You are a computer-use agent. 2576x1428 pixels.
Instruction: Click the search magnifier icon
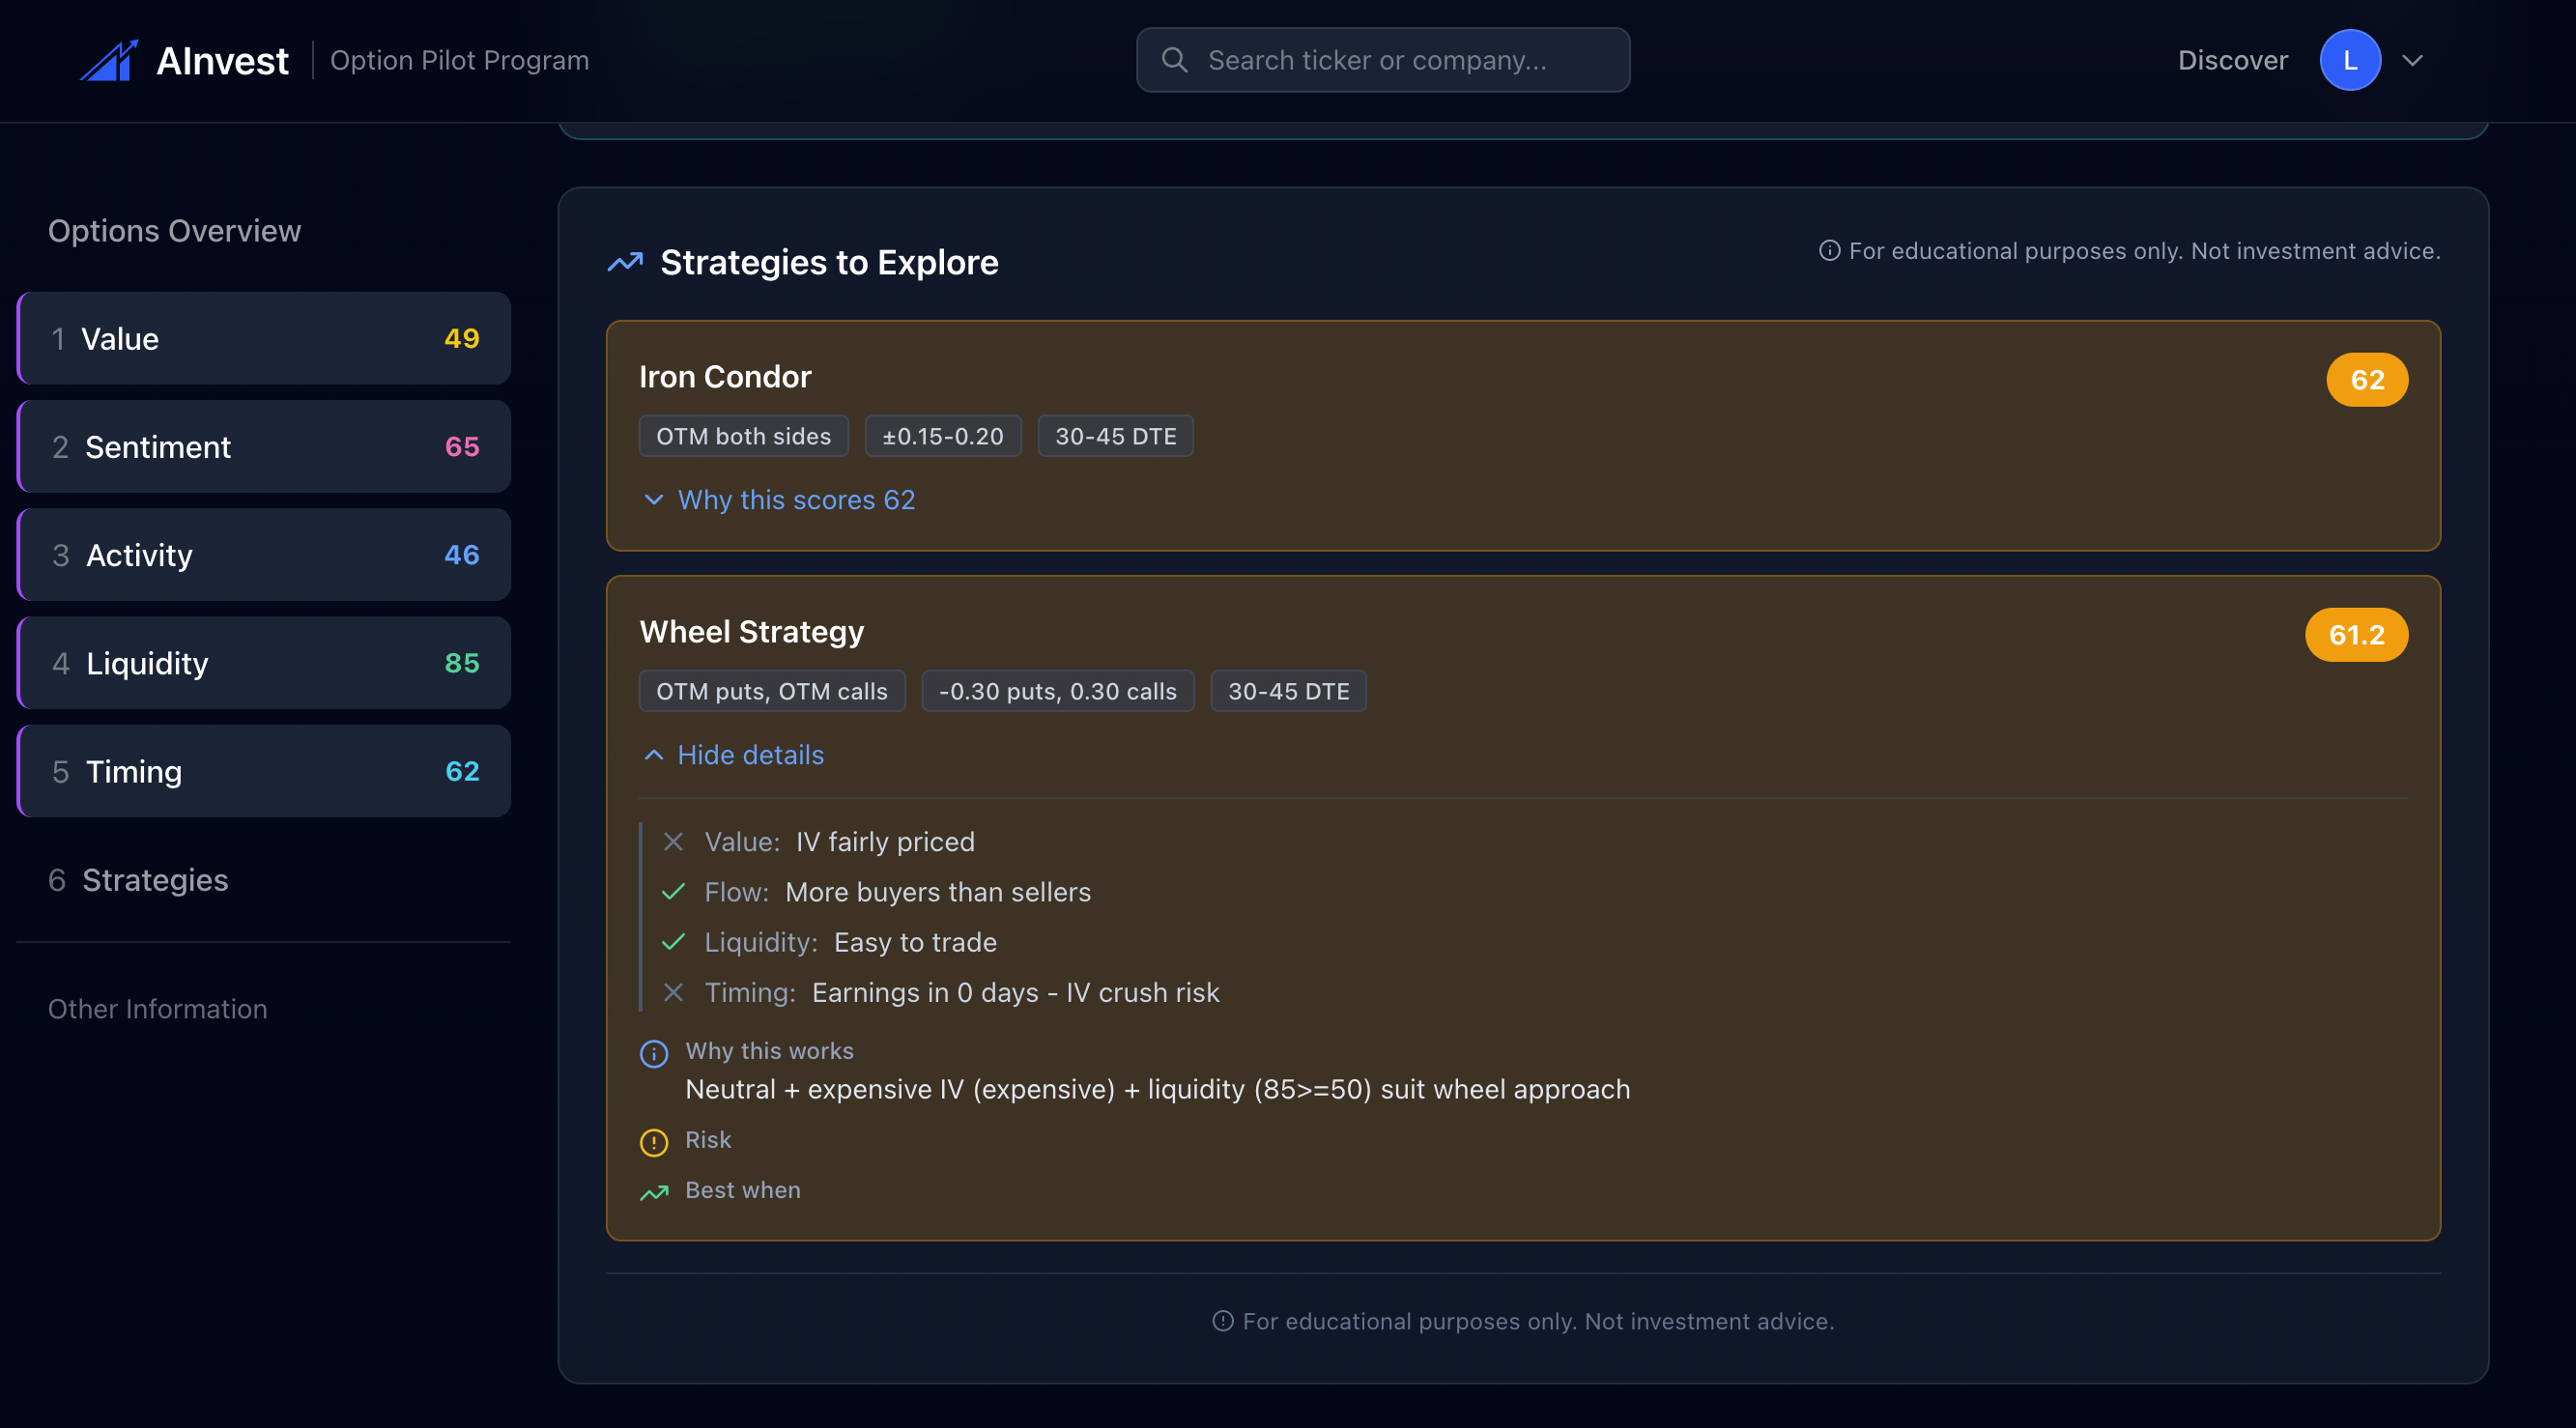(1174, 60)
